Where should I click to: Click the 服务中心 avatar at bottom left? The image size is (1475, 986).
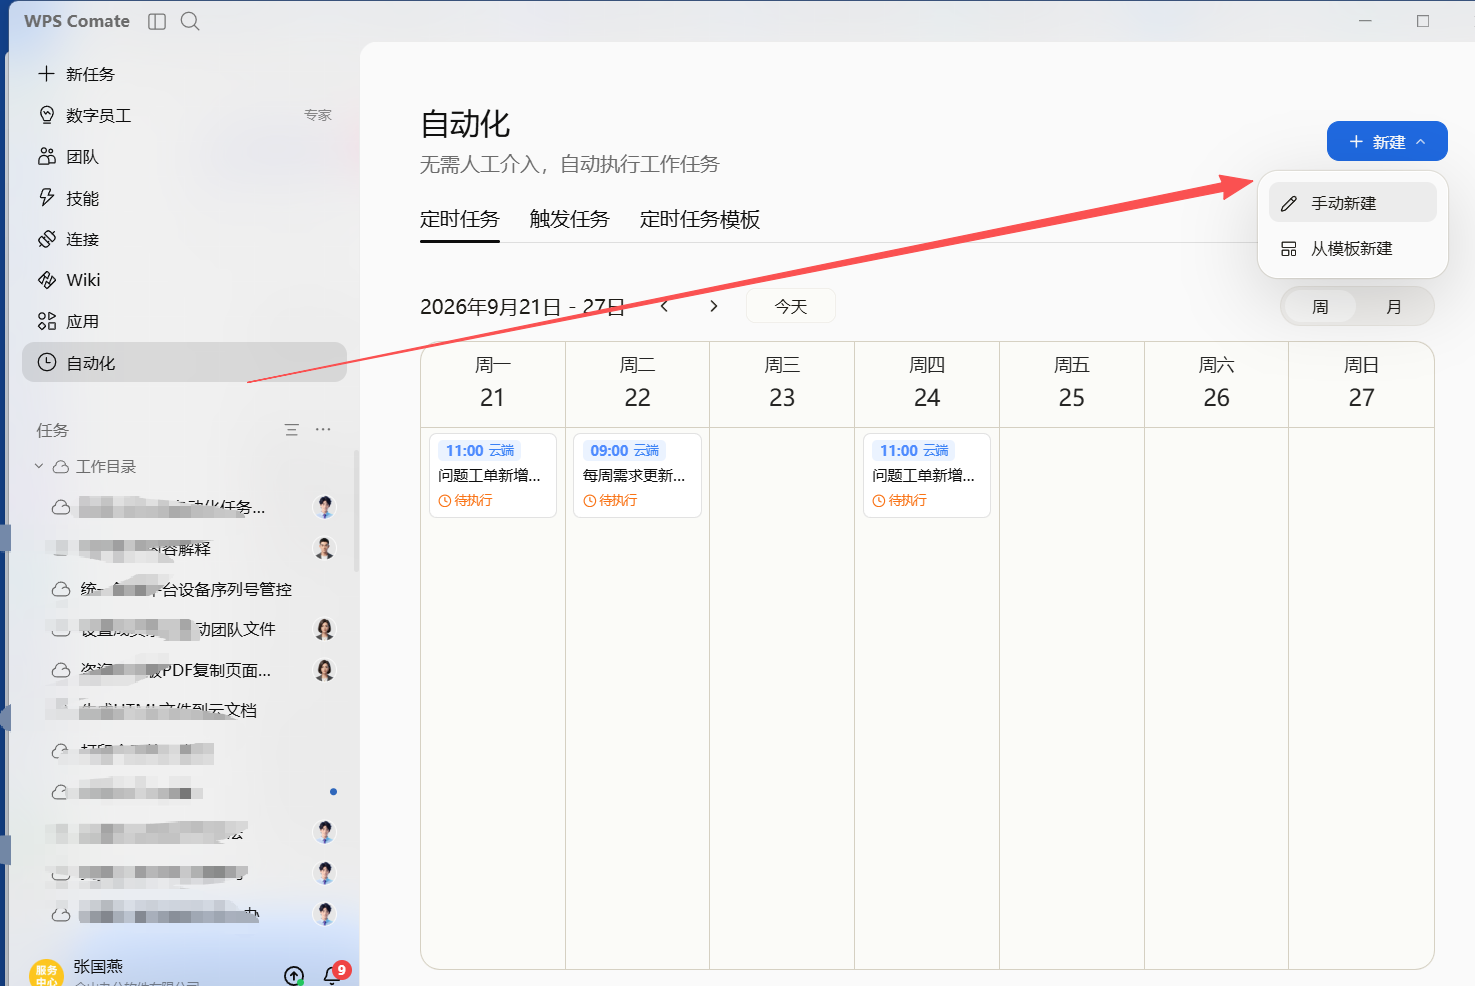(x=46, y=974)
